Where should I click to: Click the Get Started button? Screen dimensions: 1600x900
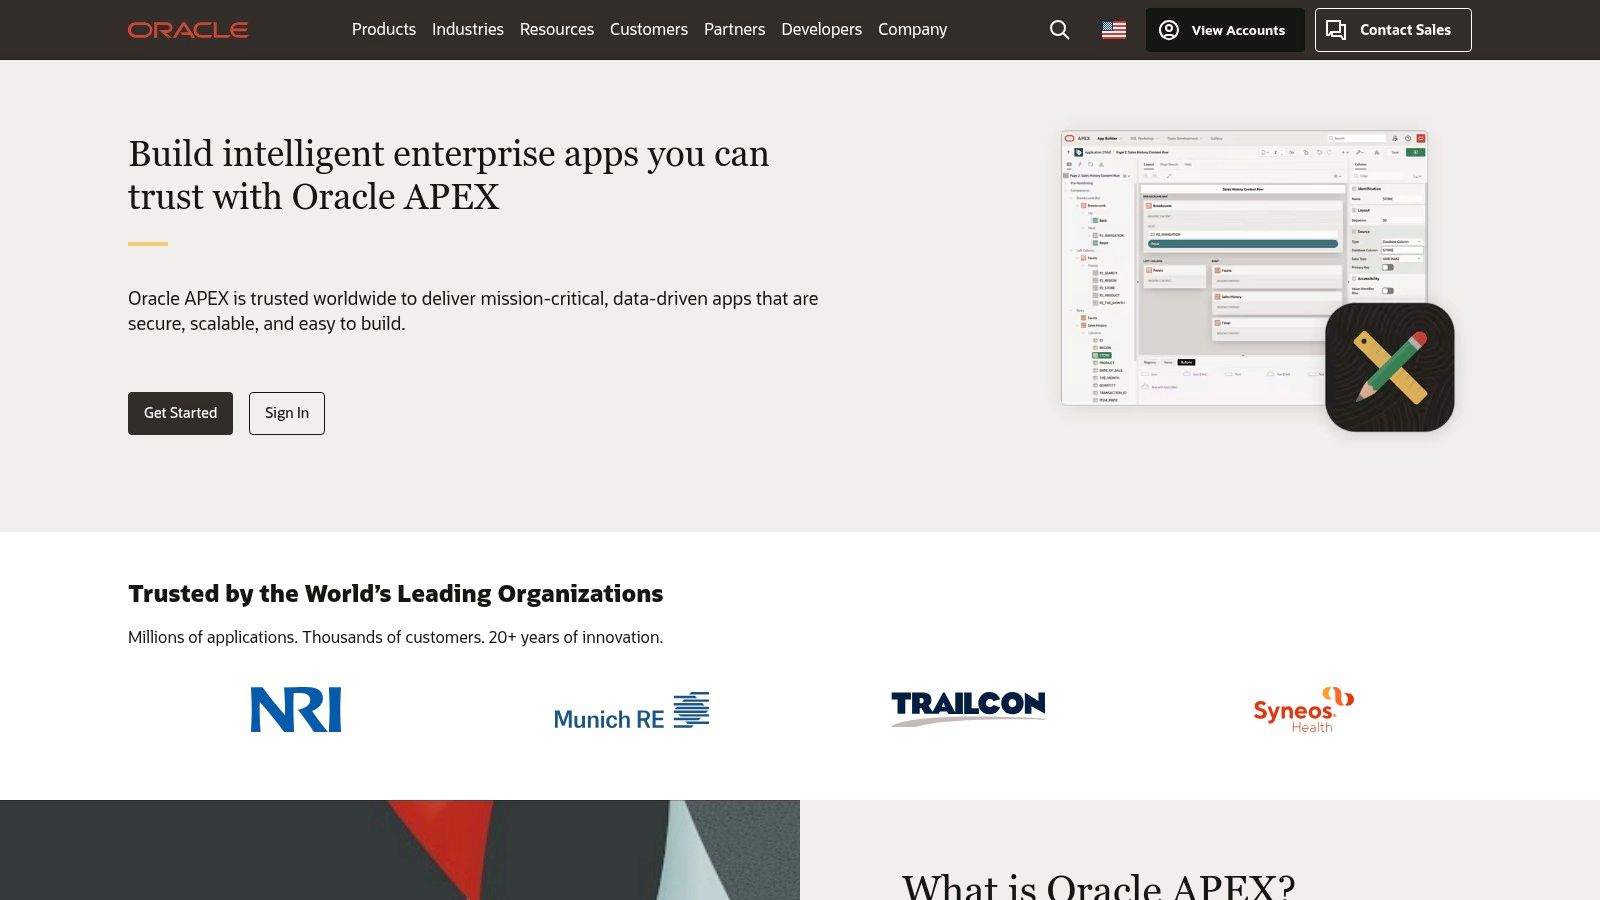(180, 413)
